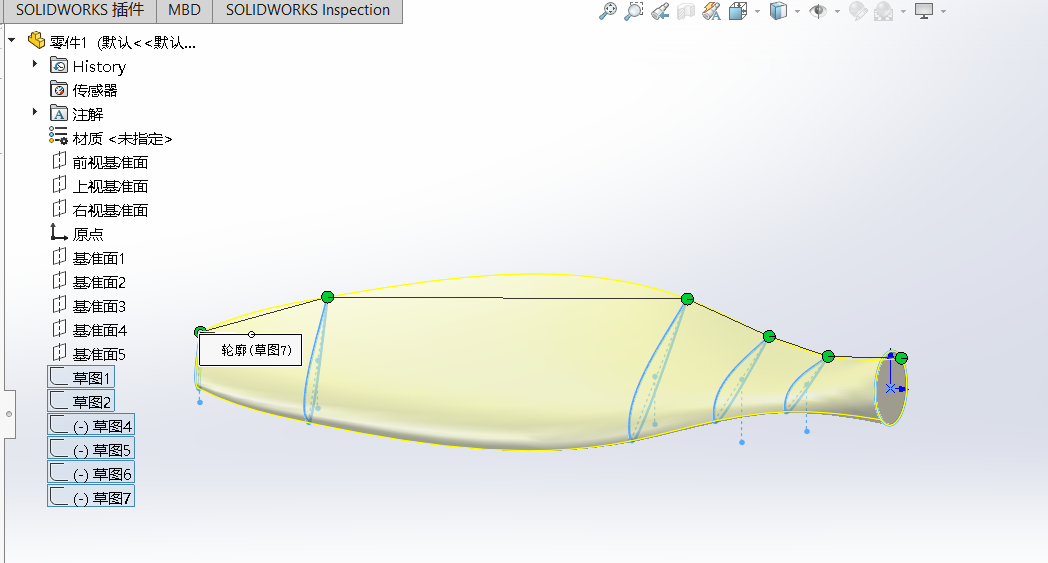Image resolution: width=1048 pixels, height=563 pixels.
Task: Expand the History folder
Action: 35,64
